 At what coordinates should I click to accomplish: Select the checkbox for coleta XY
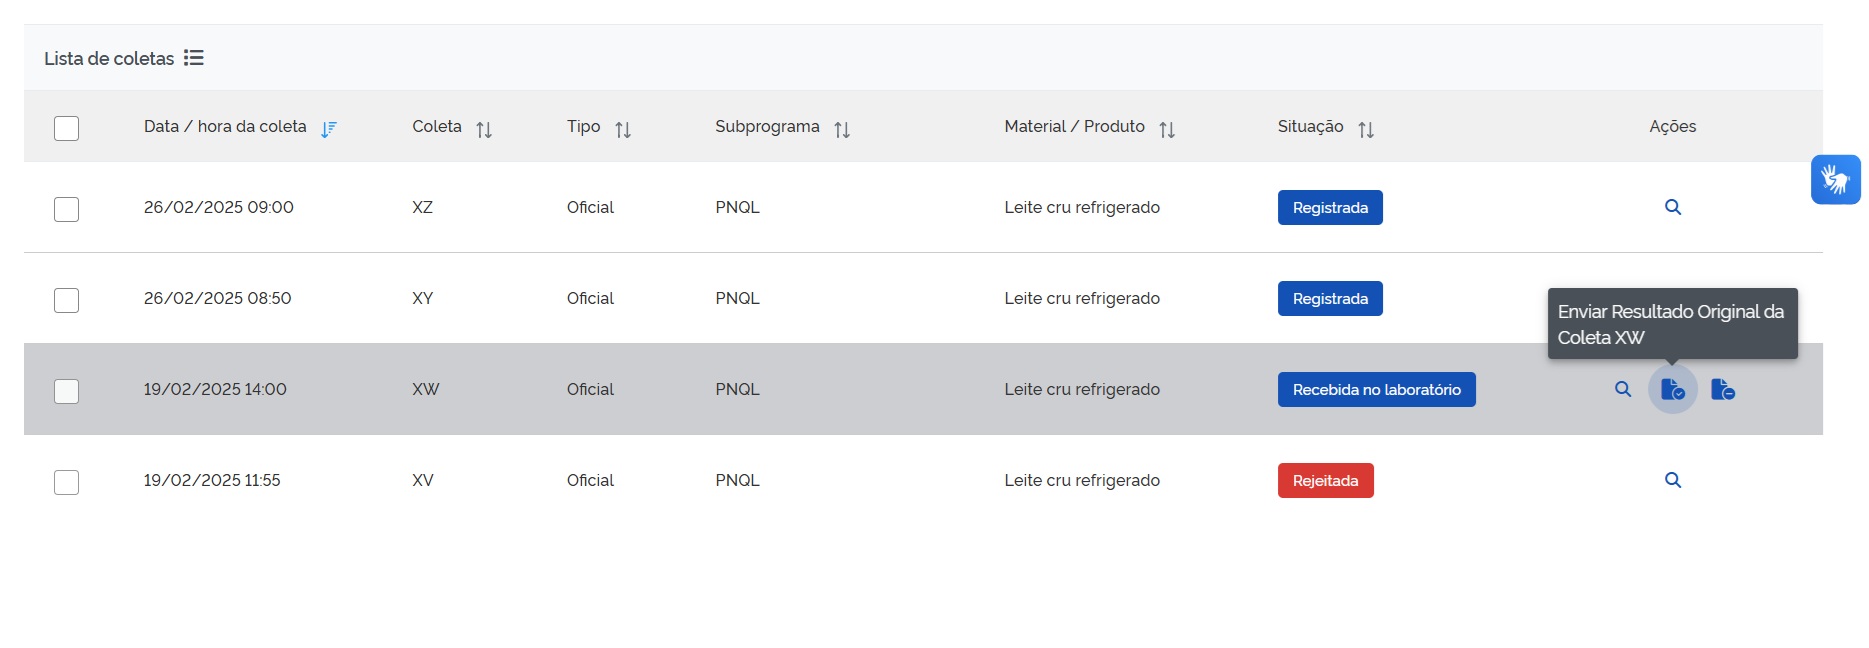tap(66, 300)
